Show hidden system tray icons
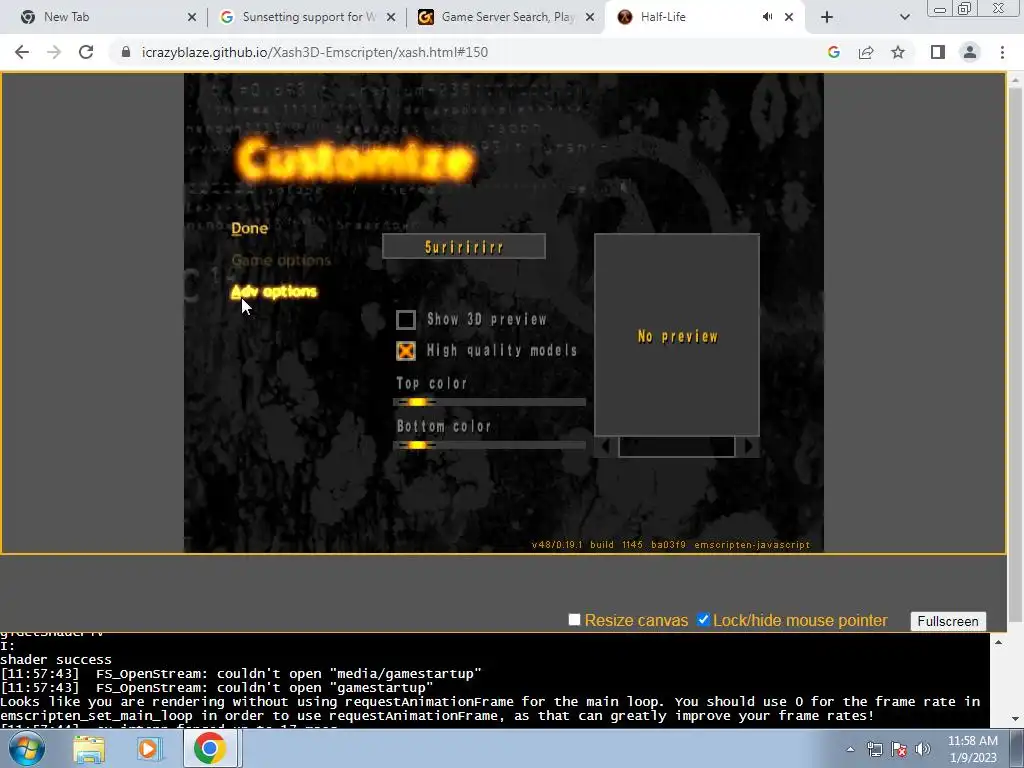The height and width of the screenshot is (768, 1024). click(x=850, y=749)
